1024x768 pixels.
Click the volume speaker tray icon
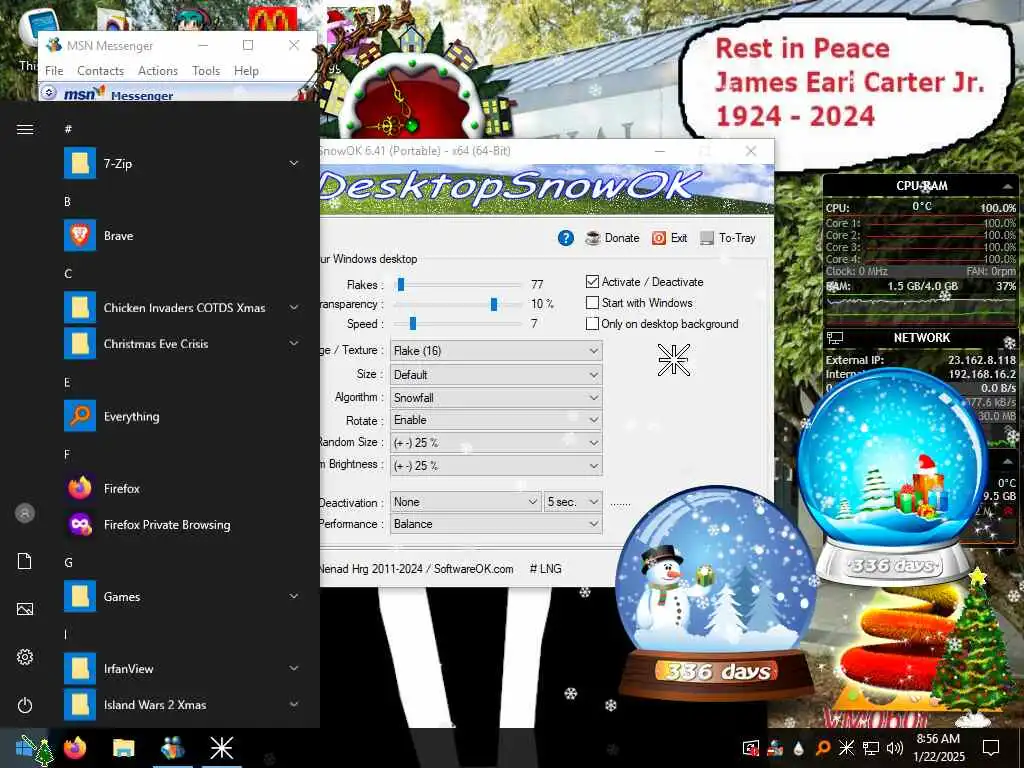pos(895,748)
